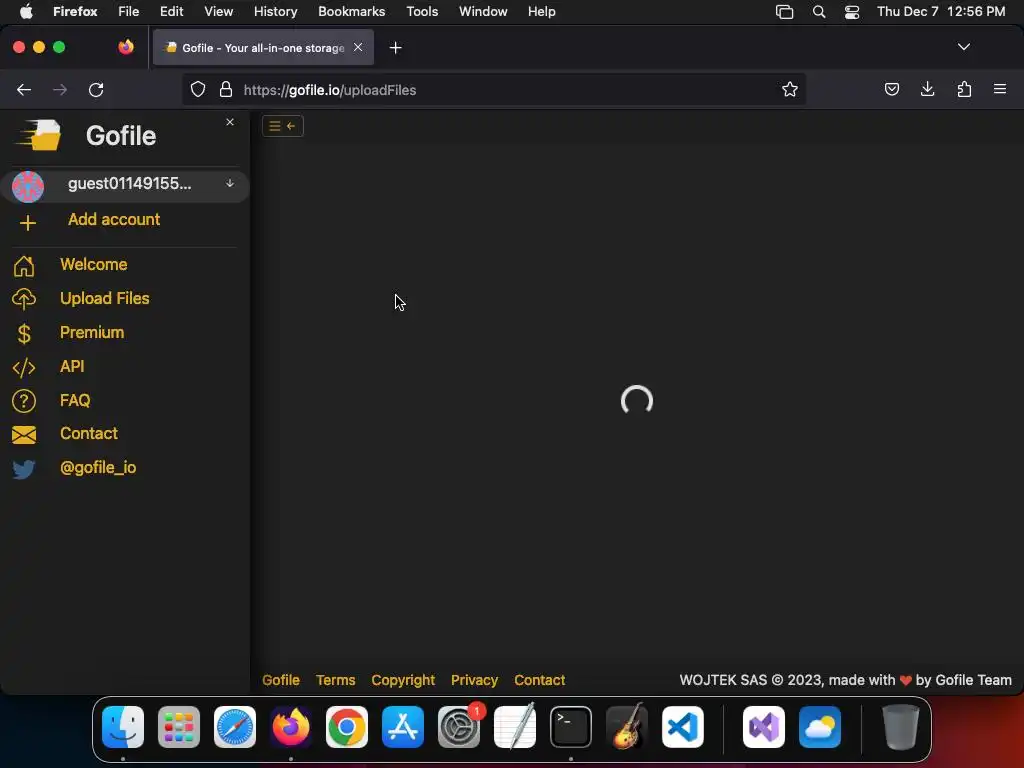Viewport: 1024px width, 768px height.
Task: Open Google Chrome from the Dock
Action: pyautogui.click(x=347, y=727)
